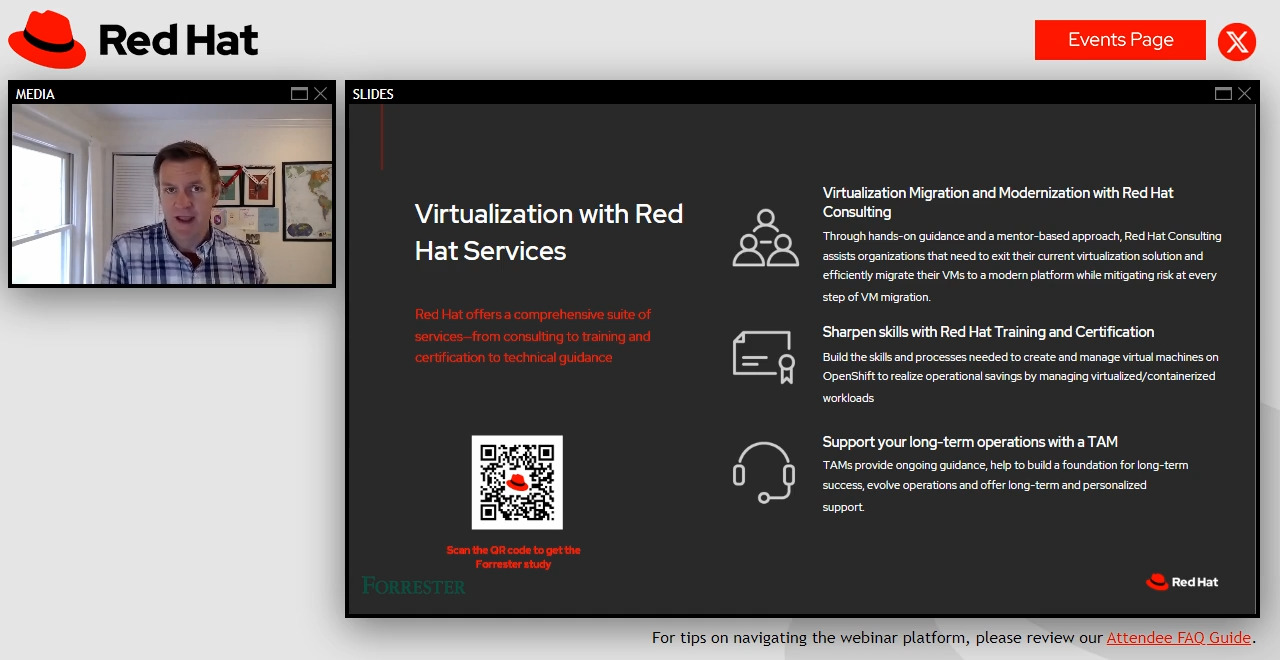
Task: Maximize the Slides panel
Action: [x=1223, y=94]
